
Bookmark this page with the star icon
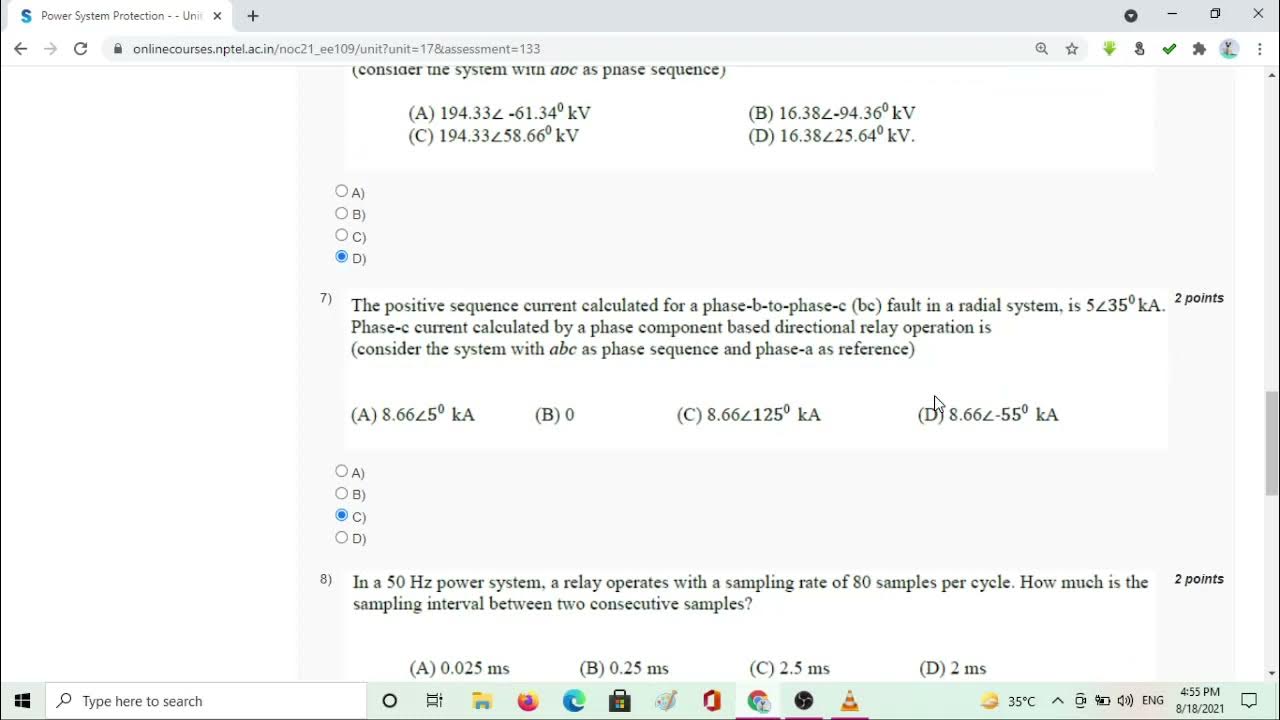pyautogui.click(x=1072, y=48)
